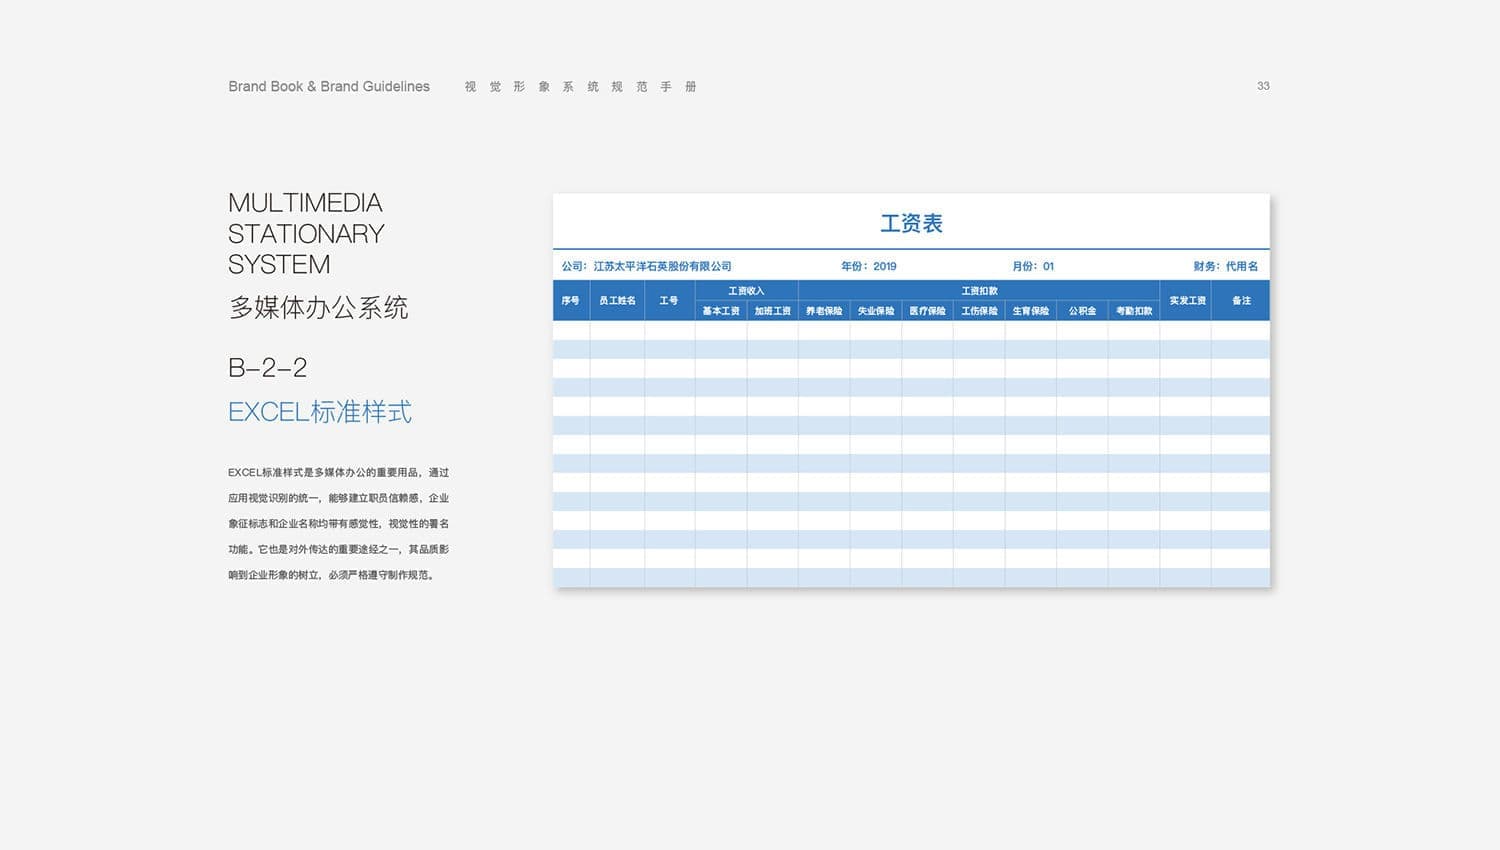Click the 失业保险 column header
The width and height of the screenshot is (1500, 850).
pos(875,311)
